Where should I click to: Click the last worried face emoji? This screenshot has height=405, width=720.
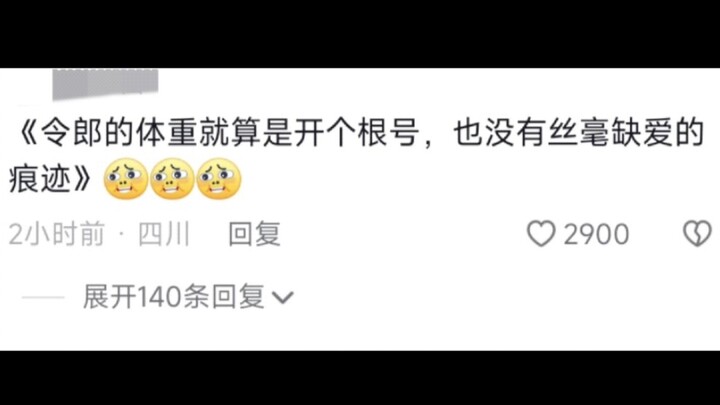(x=219, y=179)
